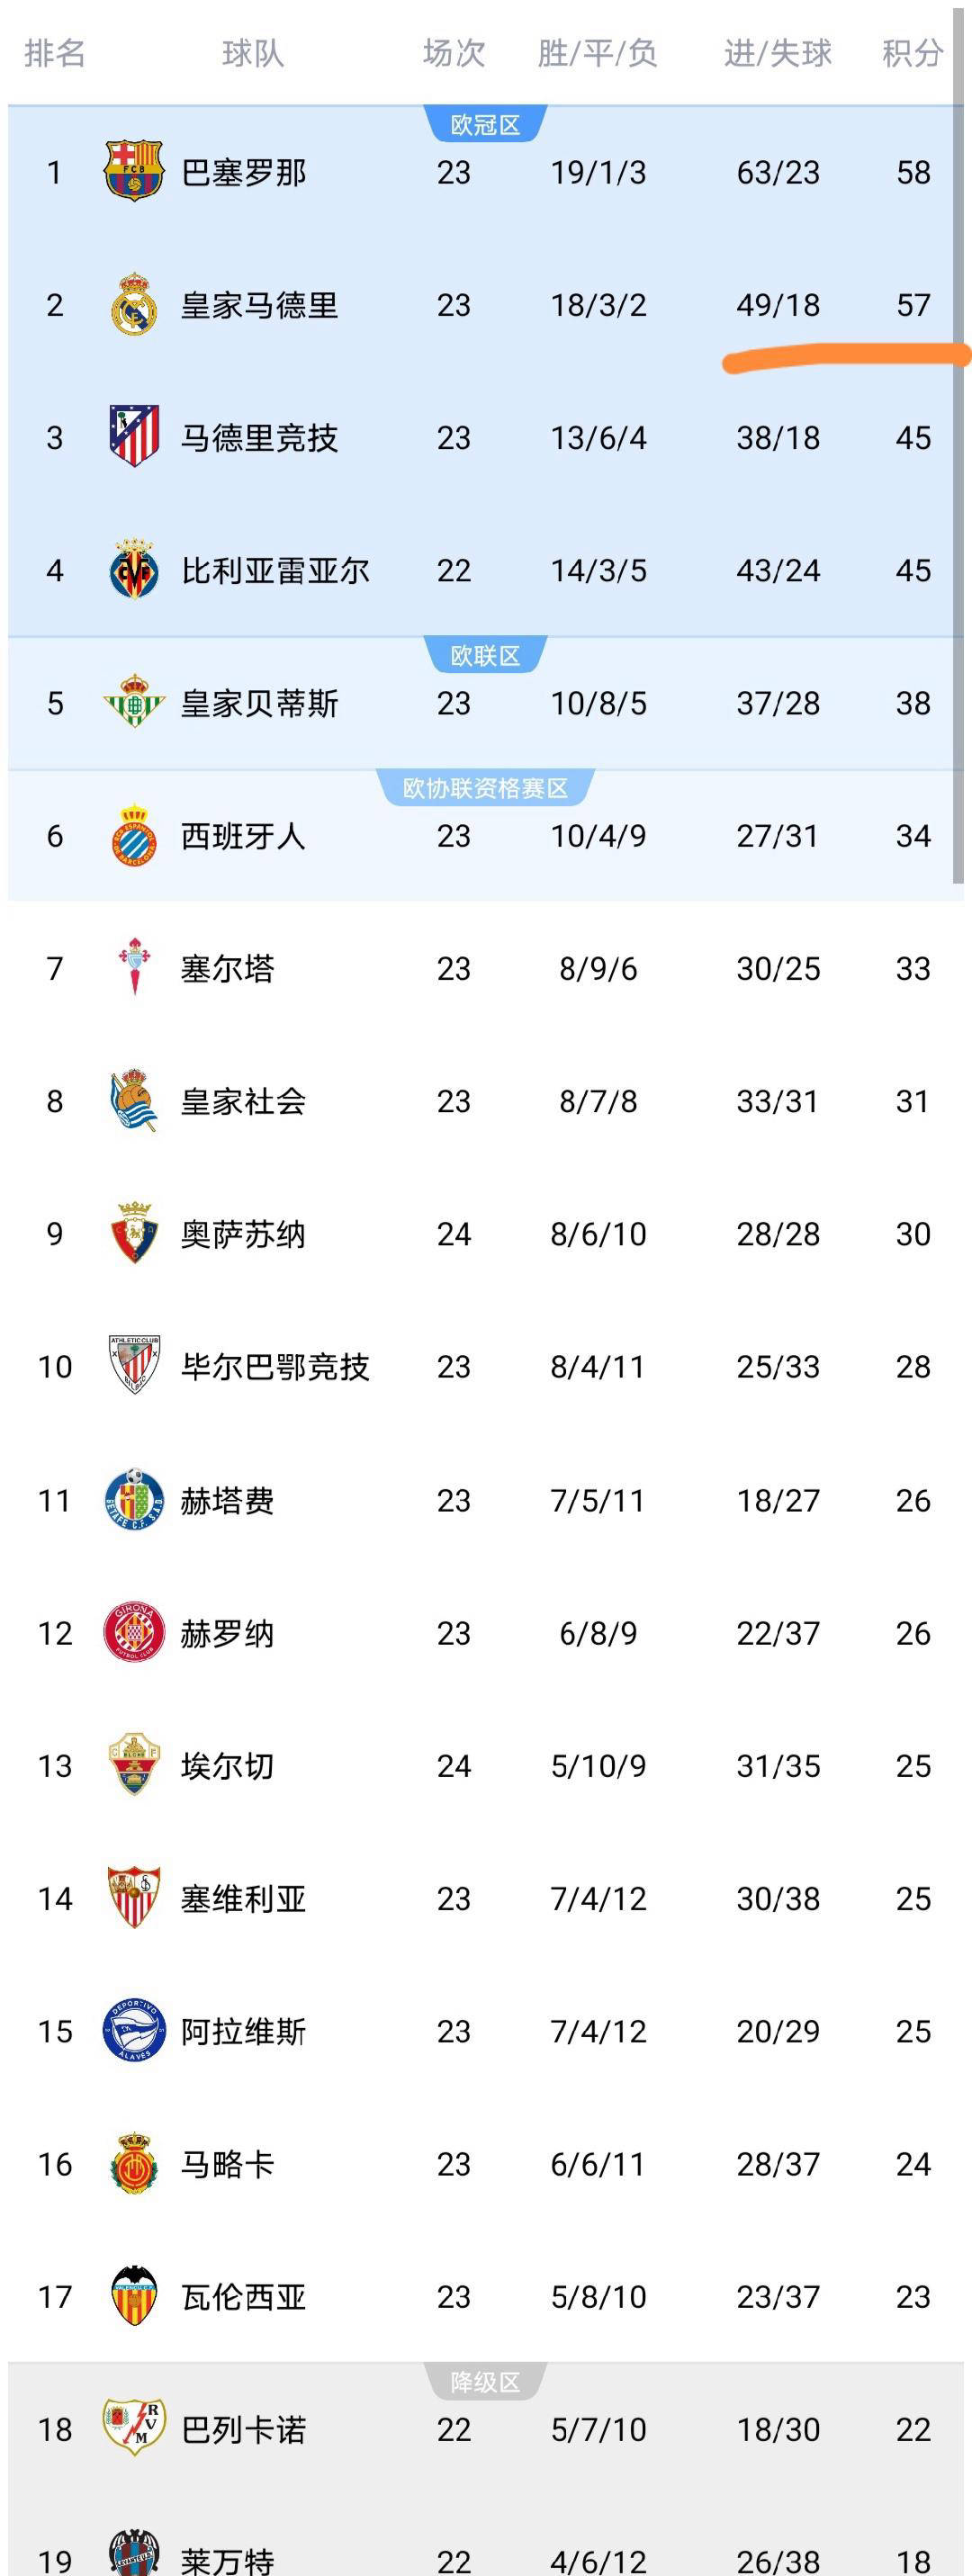Image resolution: width=972 pixels, height=2576 pixels.
Task: Click the 排名 ranking column header
Action: 55,53
